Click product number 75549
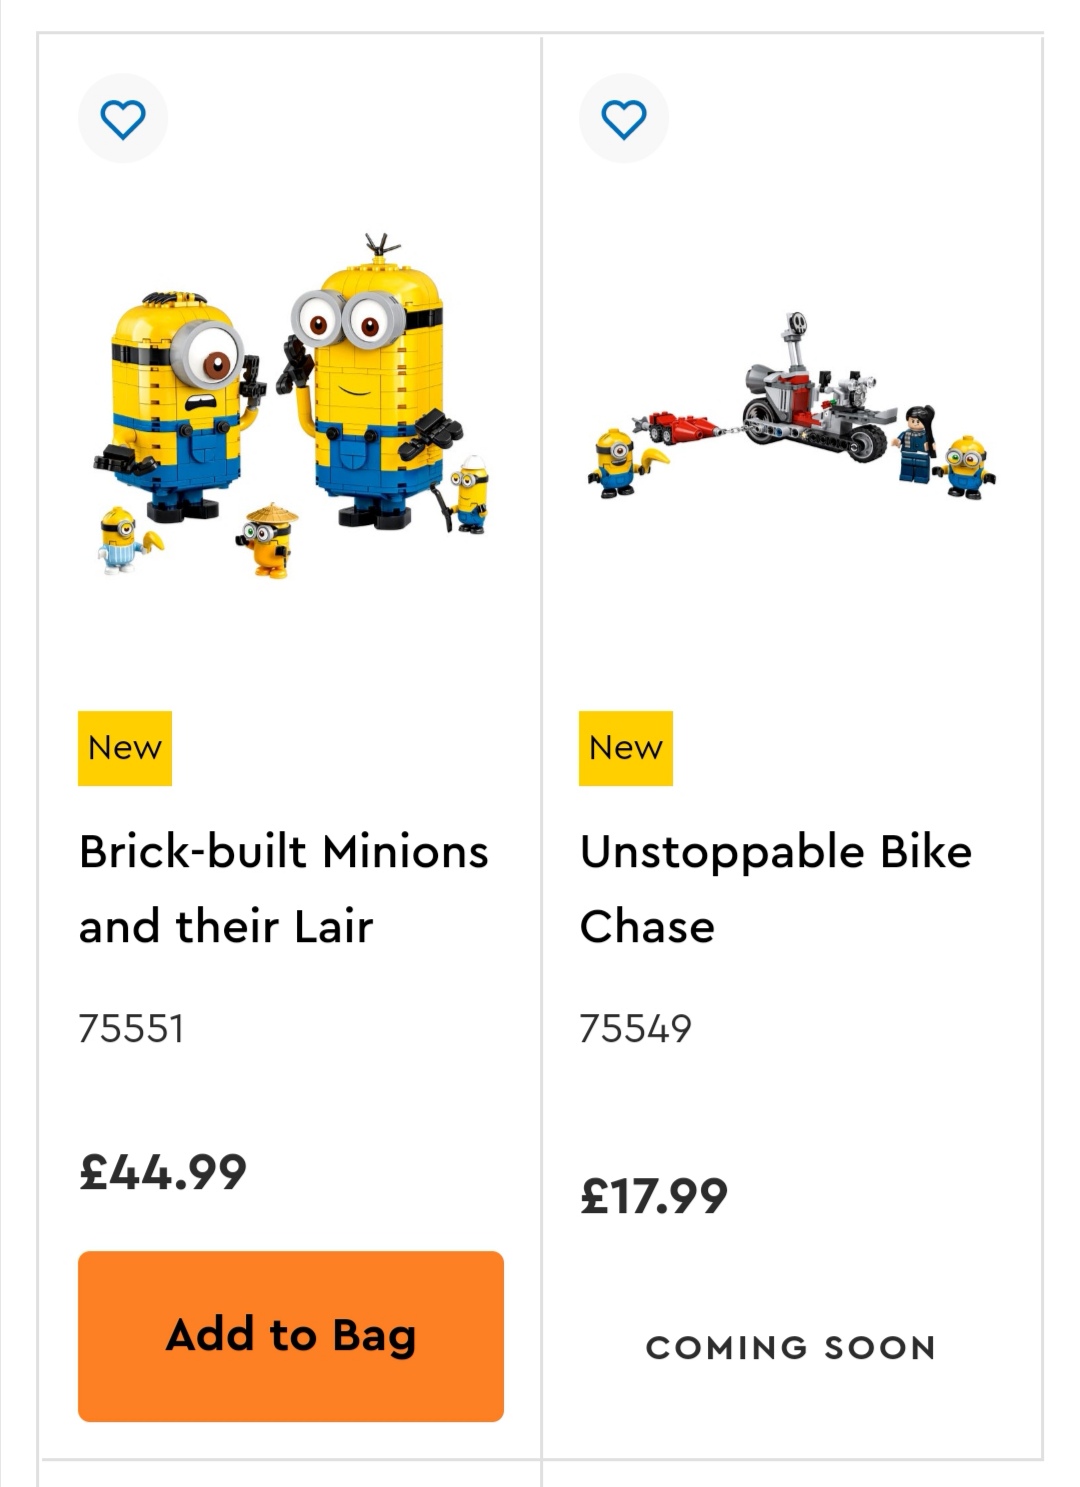Viewport: 1080px width, 1487px height. tap(635, 1029)
